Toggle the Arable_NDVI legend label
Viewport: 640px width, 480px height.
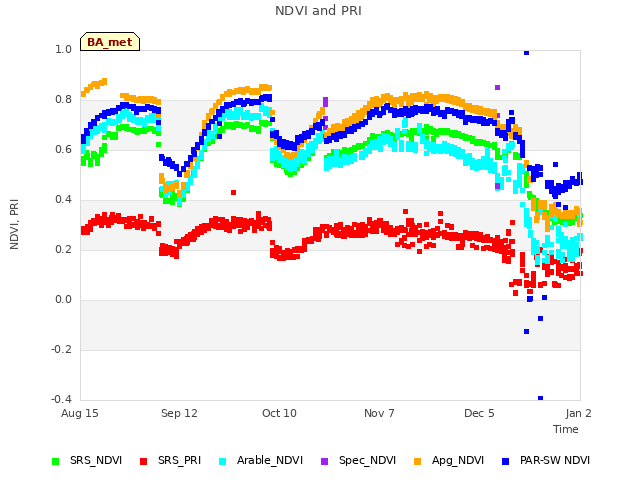(270, 460)
